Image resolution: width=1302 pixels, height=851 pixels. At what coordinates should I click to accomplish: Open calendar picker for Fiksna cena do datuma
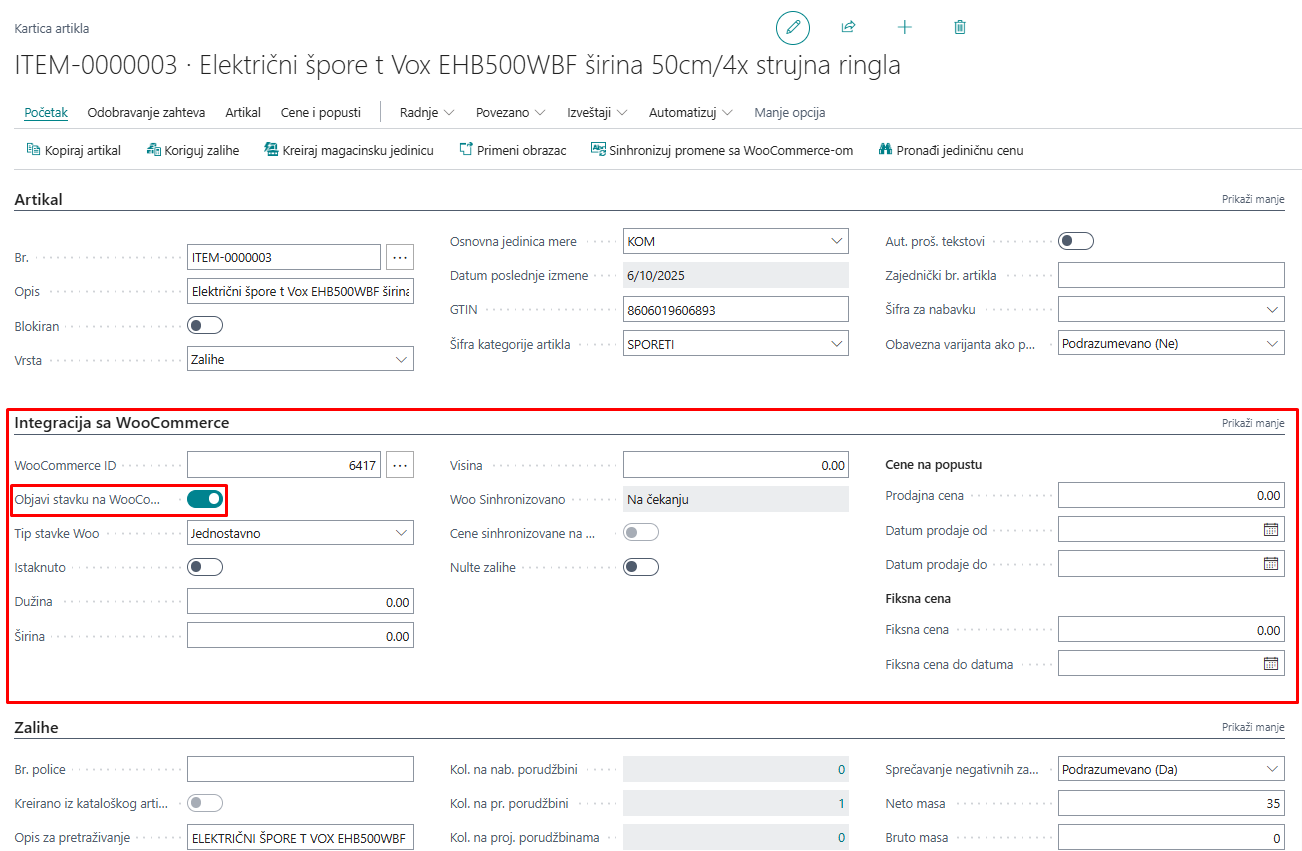(x=1271, y=663)
